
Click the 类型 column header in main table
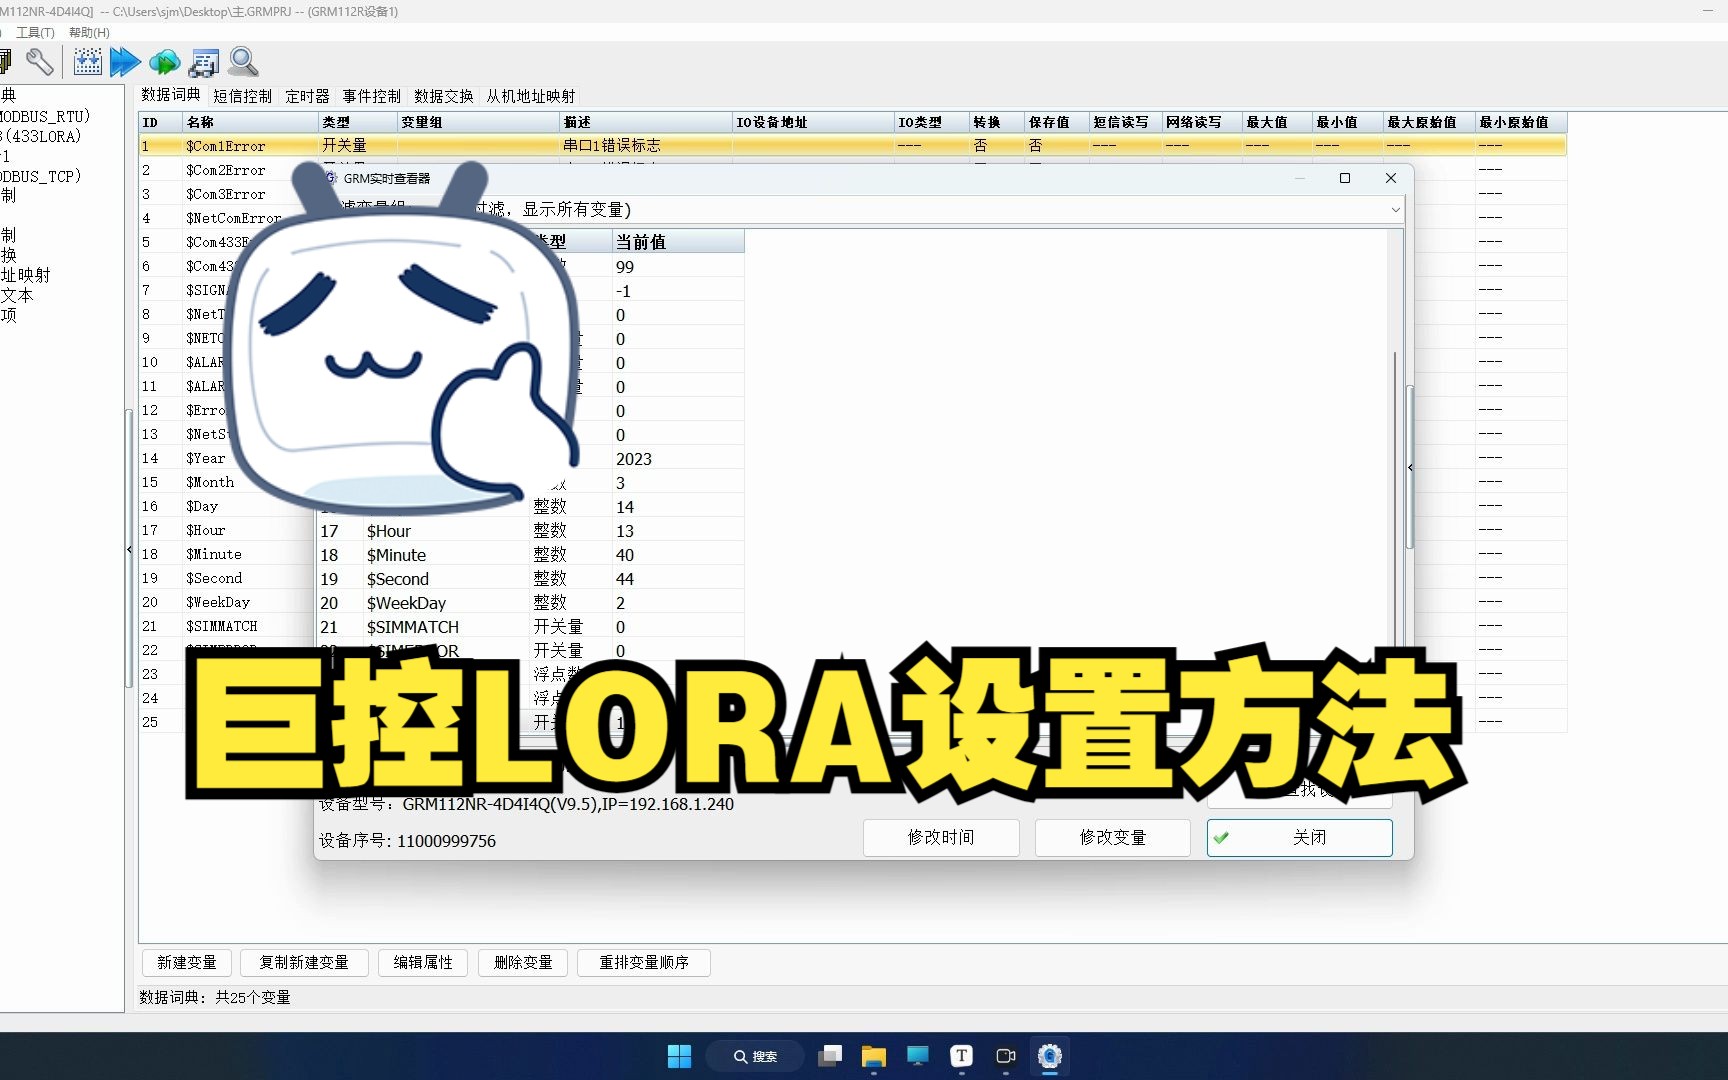[x=358, y=122]
